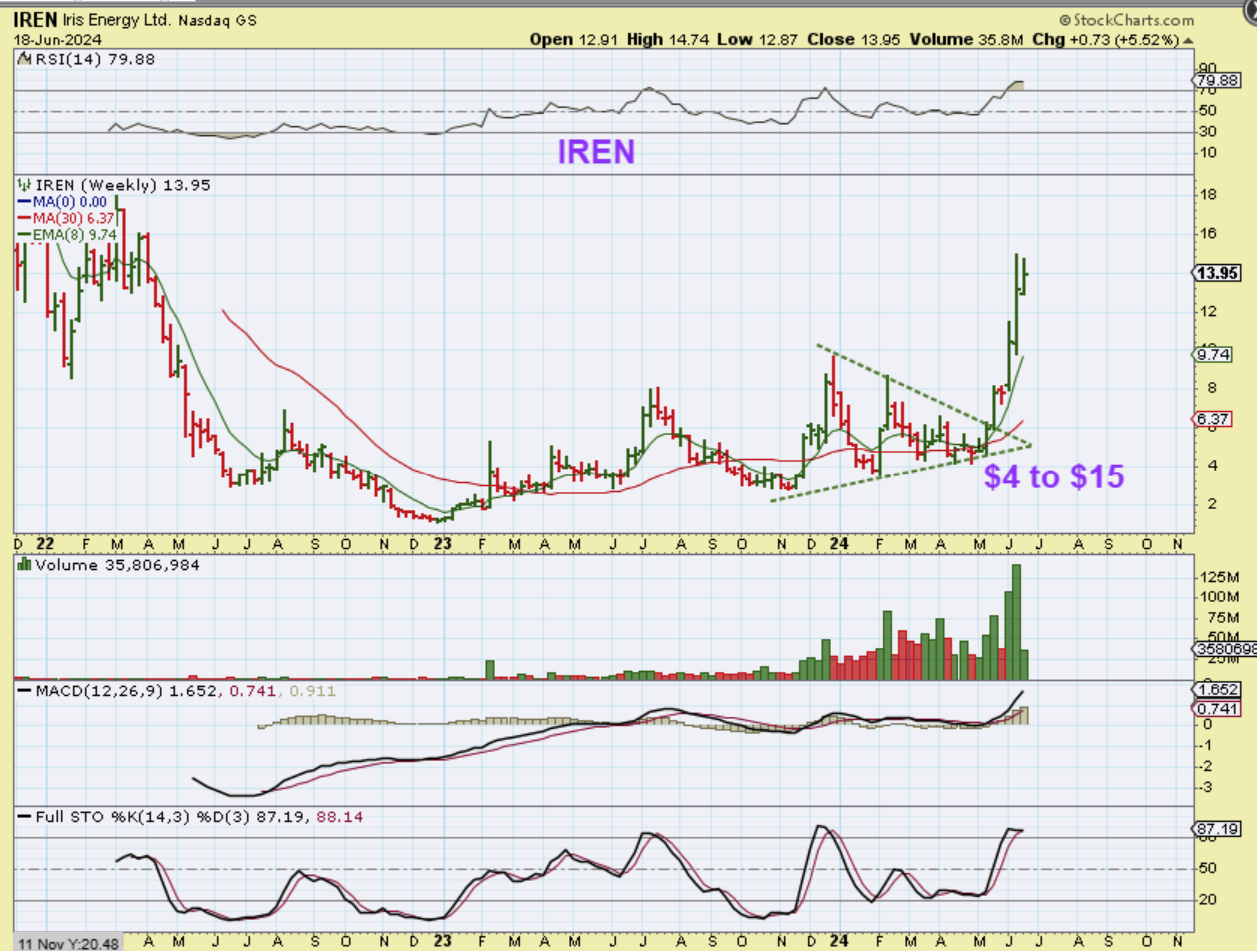Click the small icon beside RSI(14) legend
The width and height of the screenshot is (1257, 951).
click(x=23, y=59)
